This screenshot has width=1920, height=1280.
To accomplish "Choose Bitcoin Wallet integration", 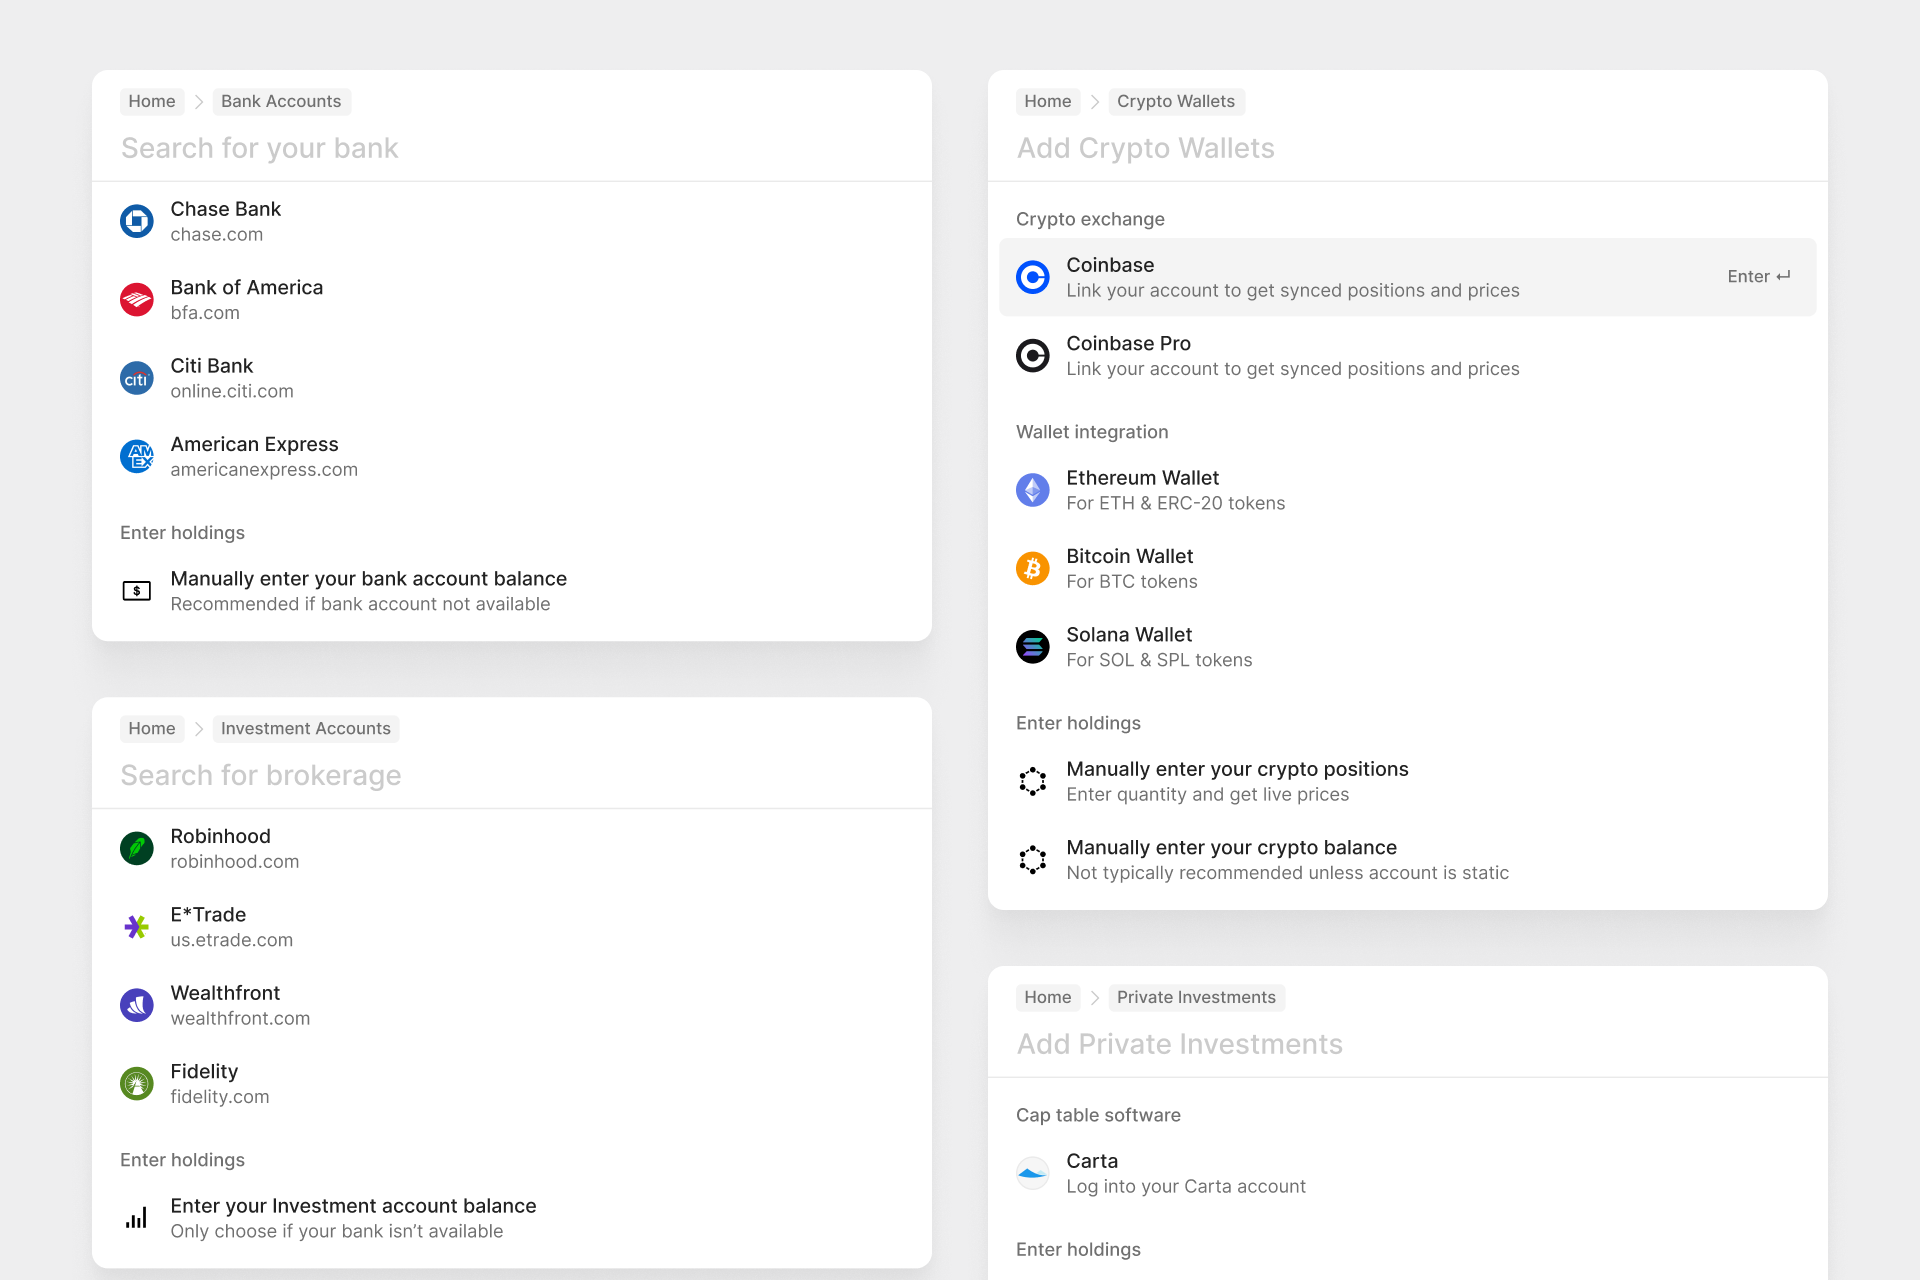I will 1408,568.
